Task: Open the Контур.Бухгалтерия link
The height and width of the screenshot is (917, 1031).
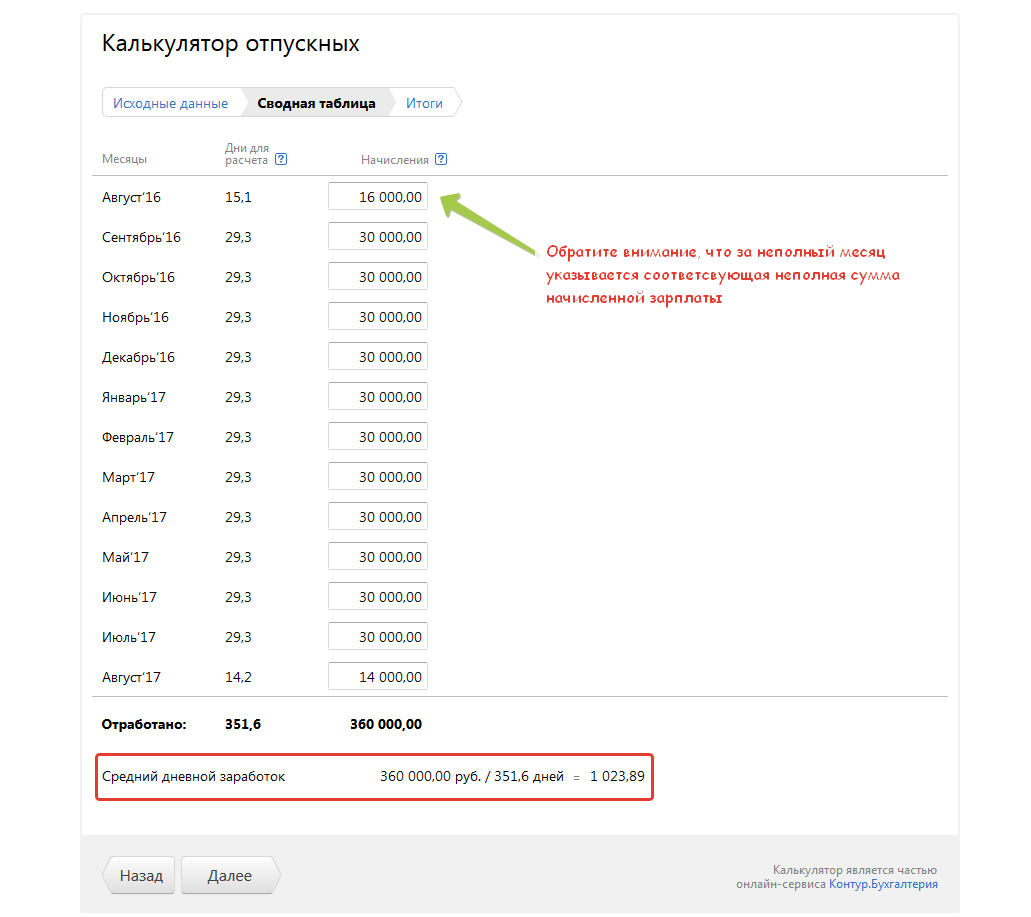Action: pyautogui.click(x=883, y=884)
